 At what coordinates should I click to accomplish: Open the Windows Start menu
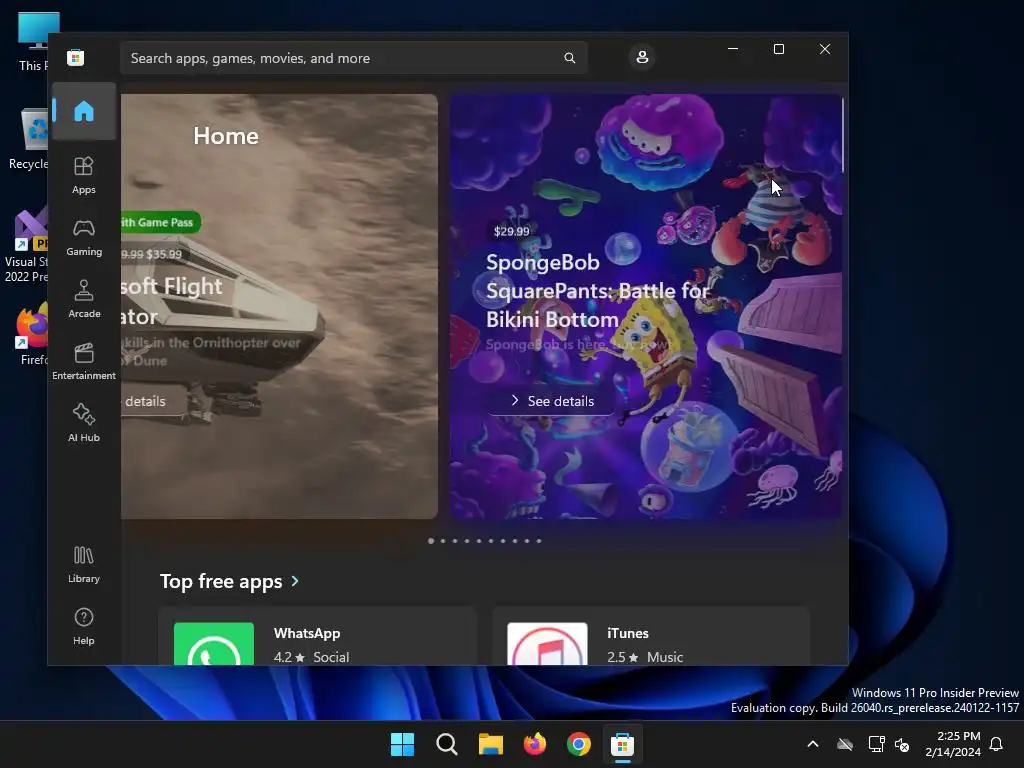tap(402, 744)
